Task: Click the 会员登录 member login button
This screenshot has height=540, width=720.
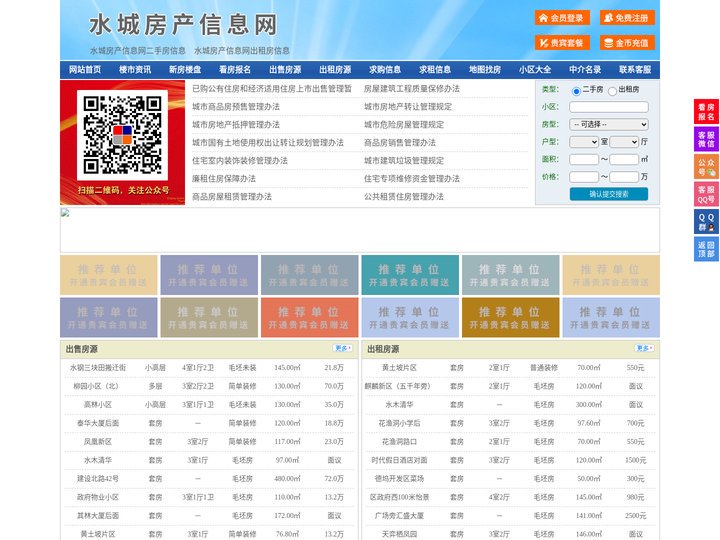Action: (x=562, y=18)
